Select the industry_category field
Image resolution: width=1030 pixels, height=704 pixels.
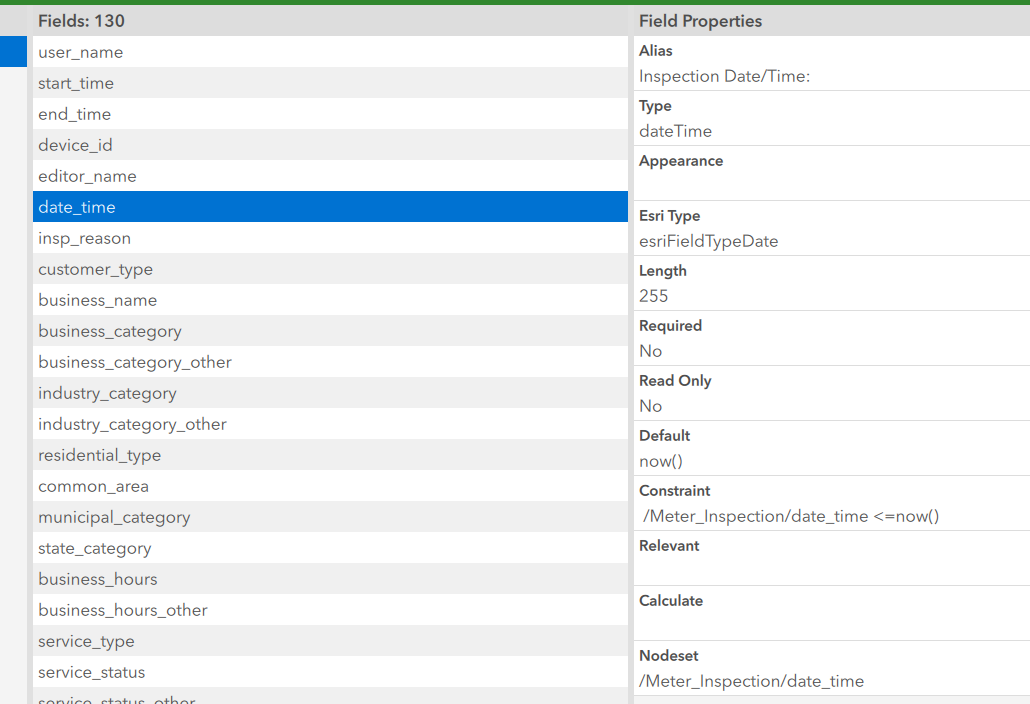[x=105, y=393]
